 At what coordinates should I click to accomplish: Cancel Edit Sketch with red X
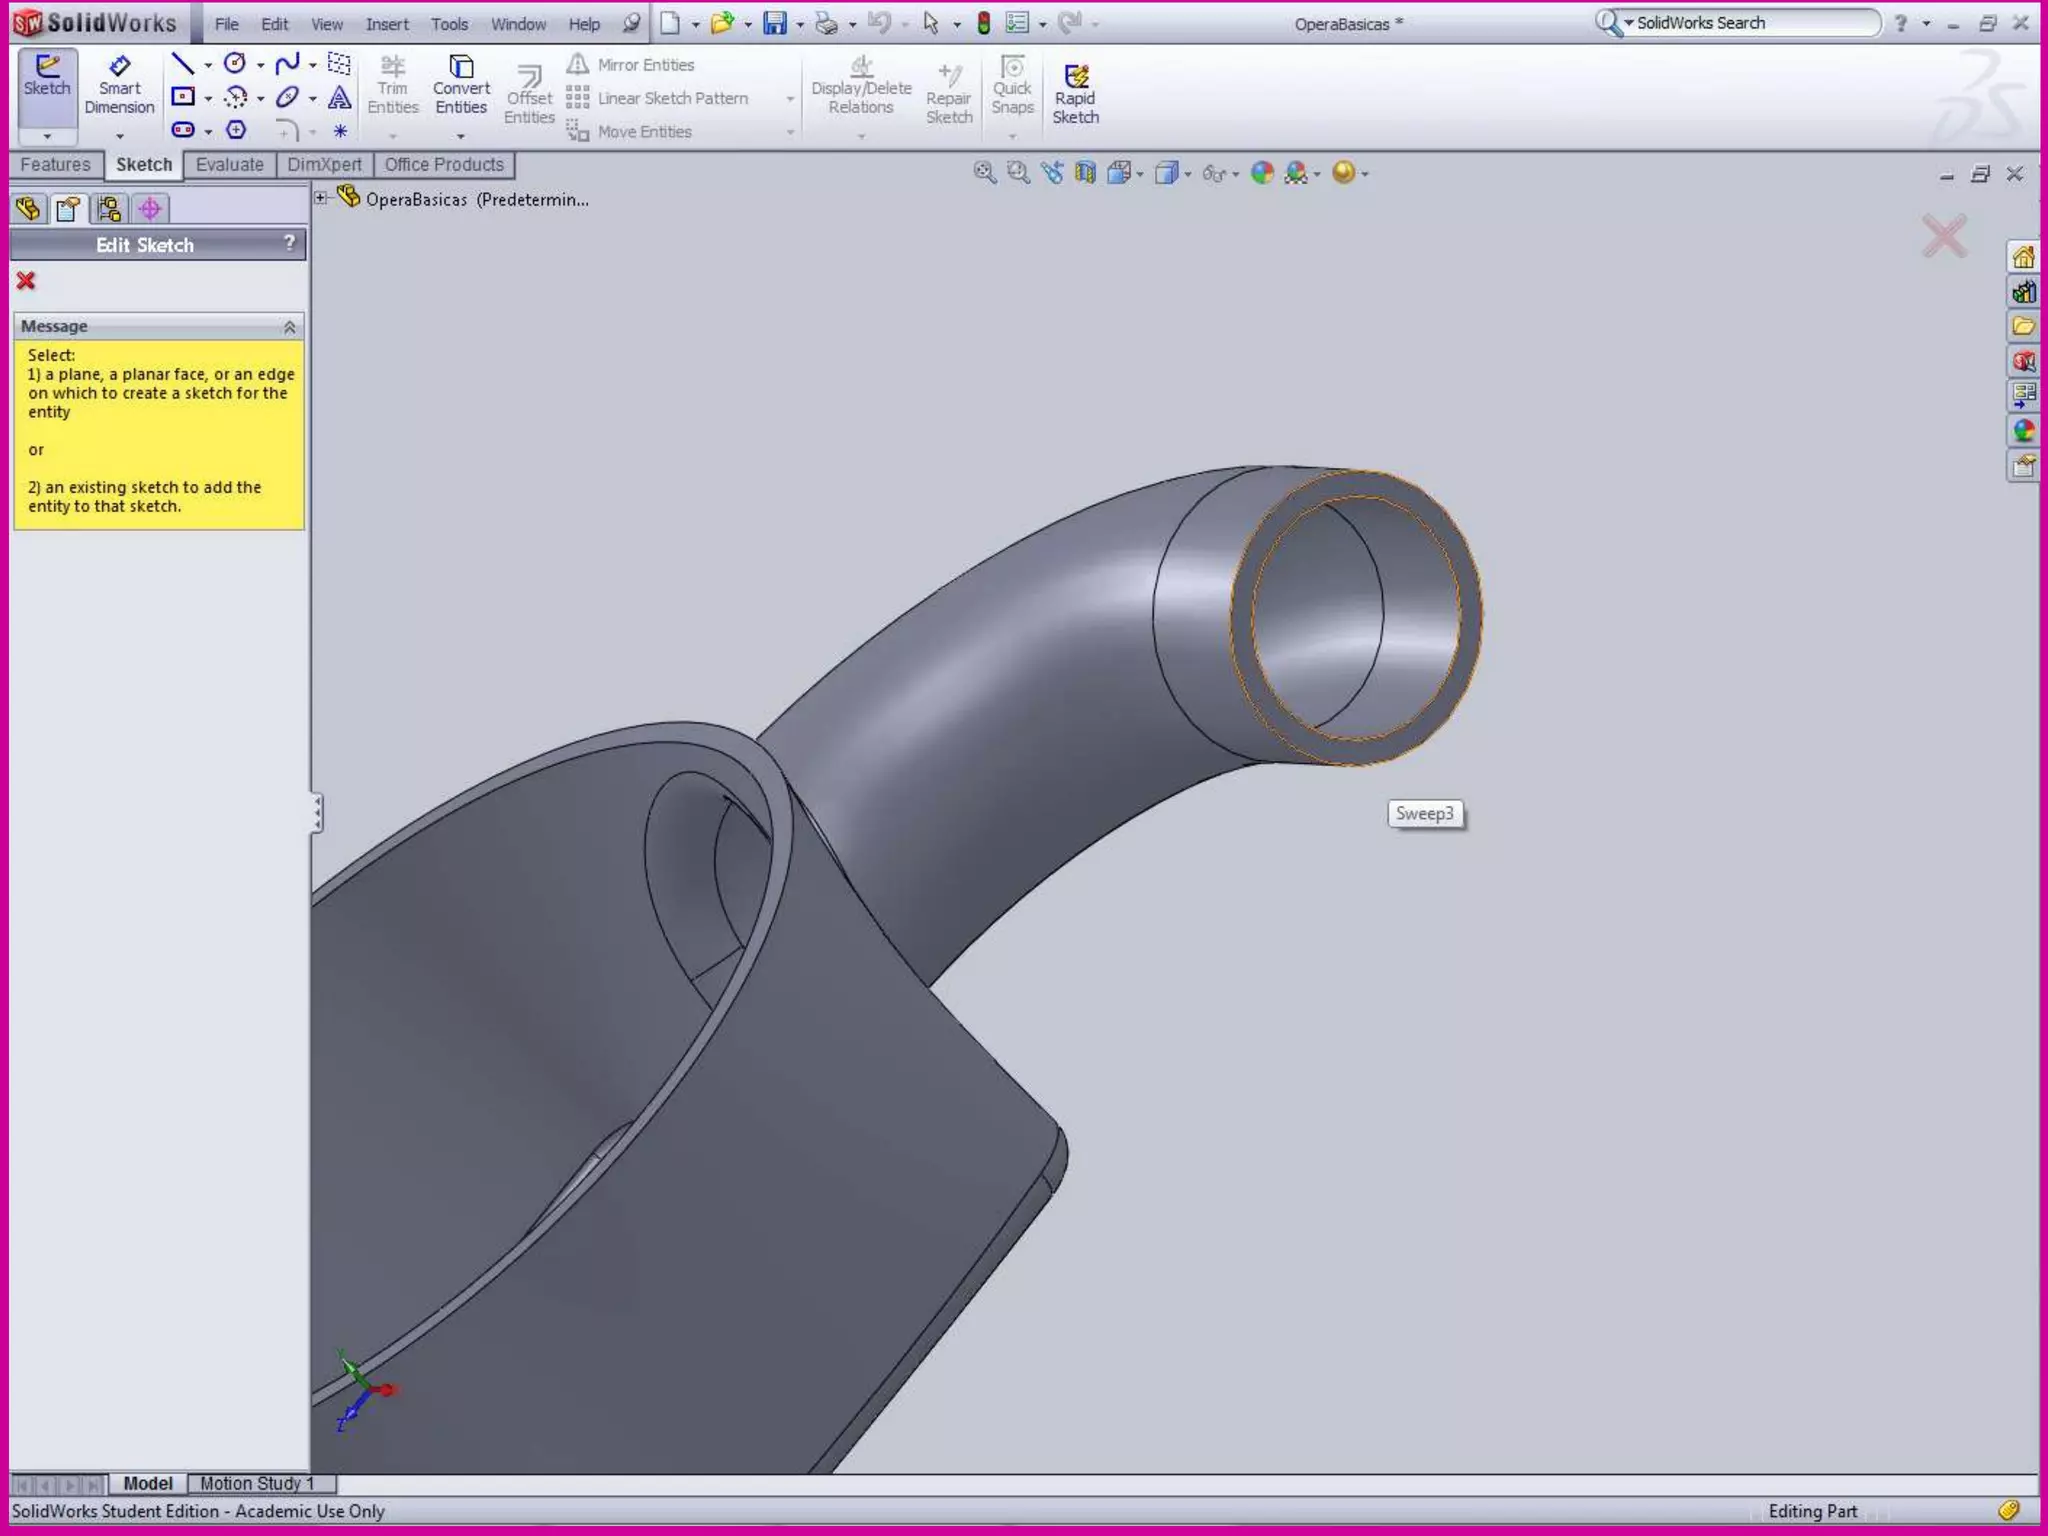[x=26, y=281]
